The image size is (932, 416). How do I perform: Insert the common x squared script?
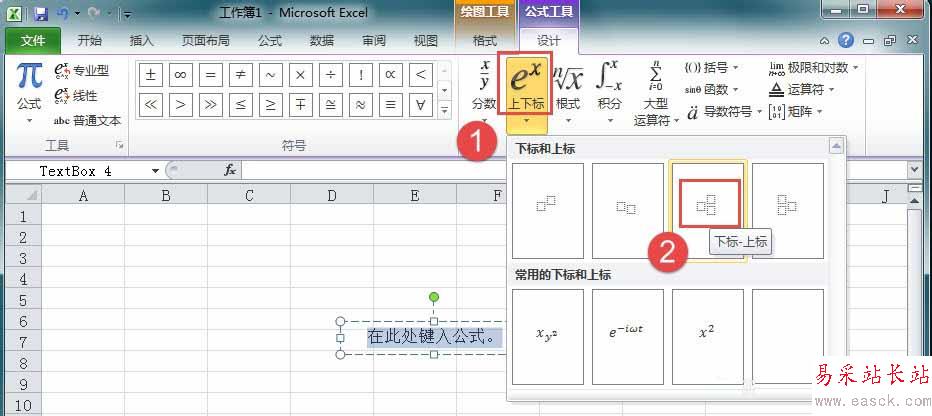pos(707,336)
